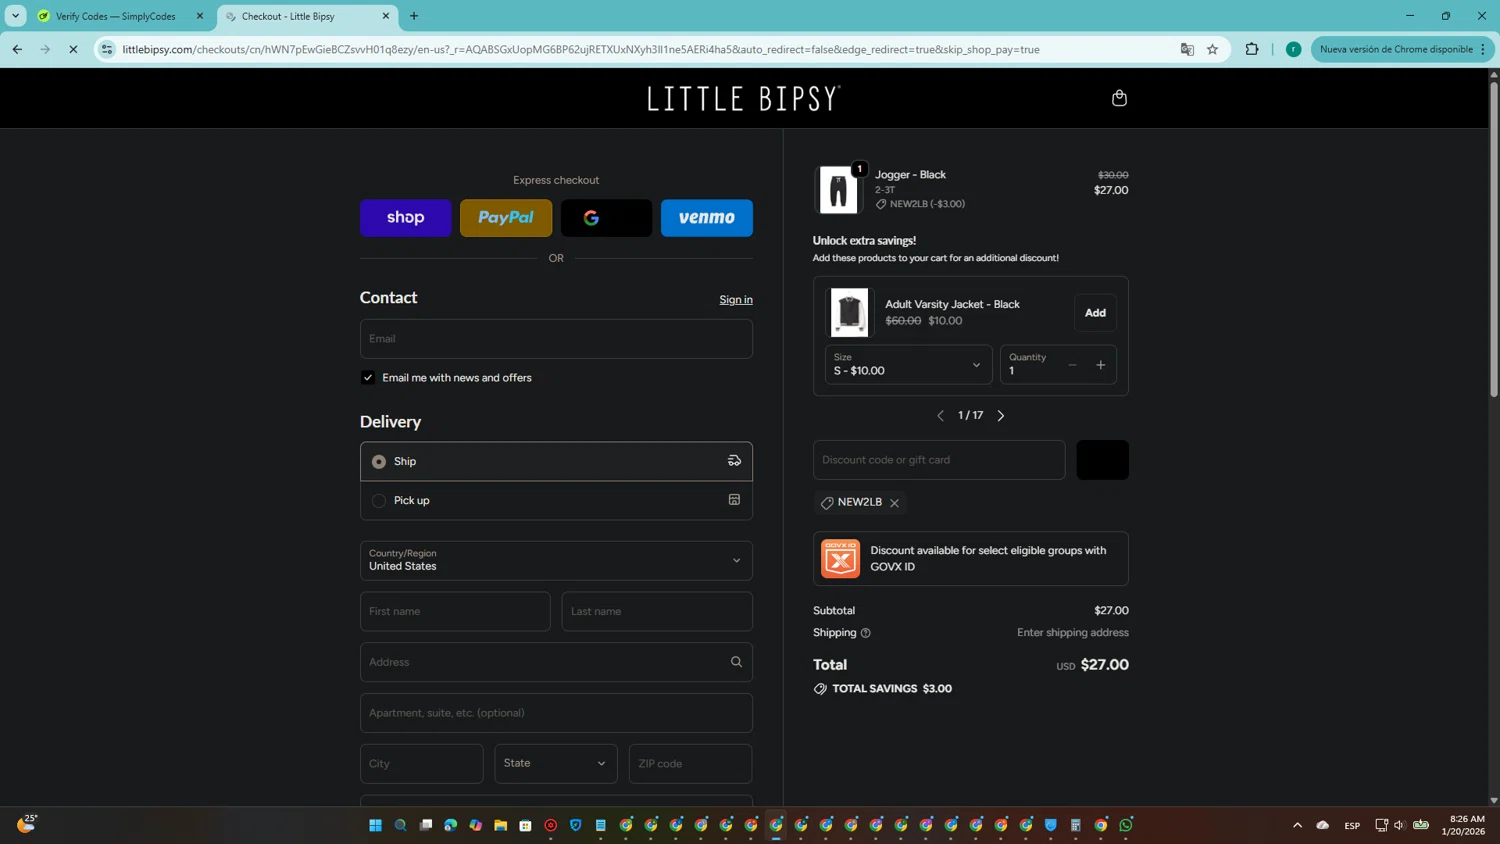Image resolution: width=1500 pixels, height=844 pixels.
Task: Go to previous product recommendation
Action: click(x=940, y=416)
